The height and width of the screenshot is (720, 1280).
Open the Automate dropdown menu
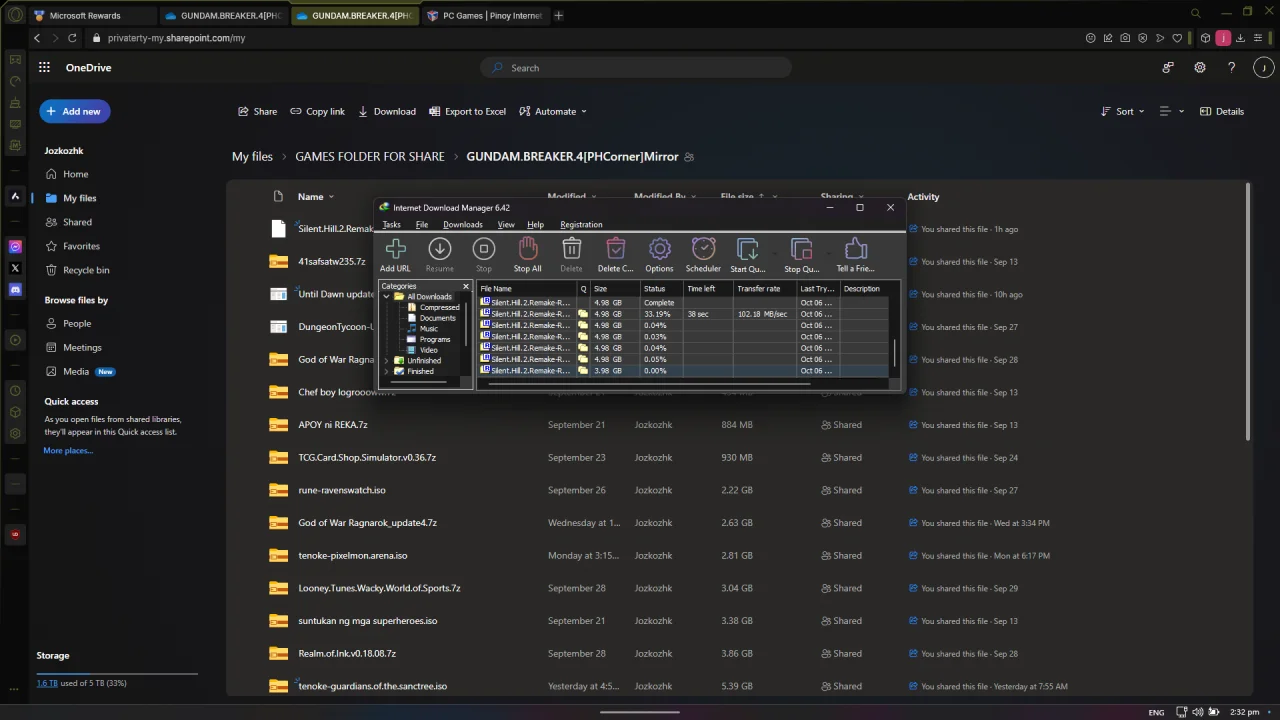click(553, 111)
